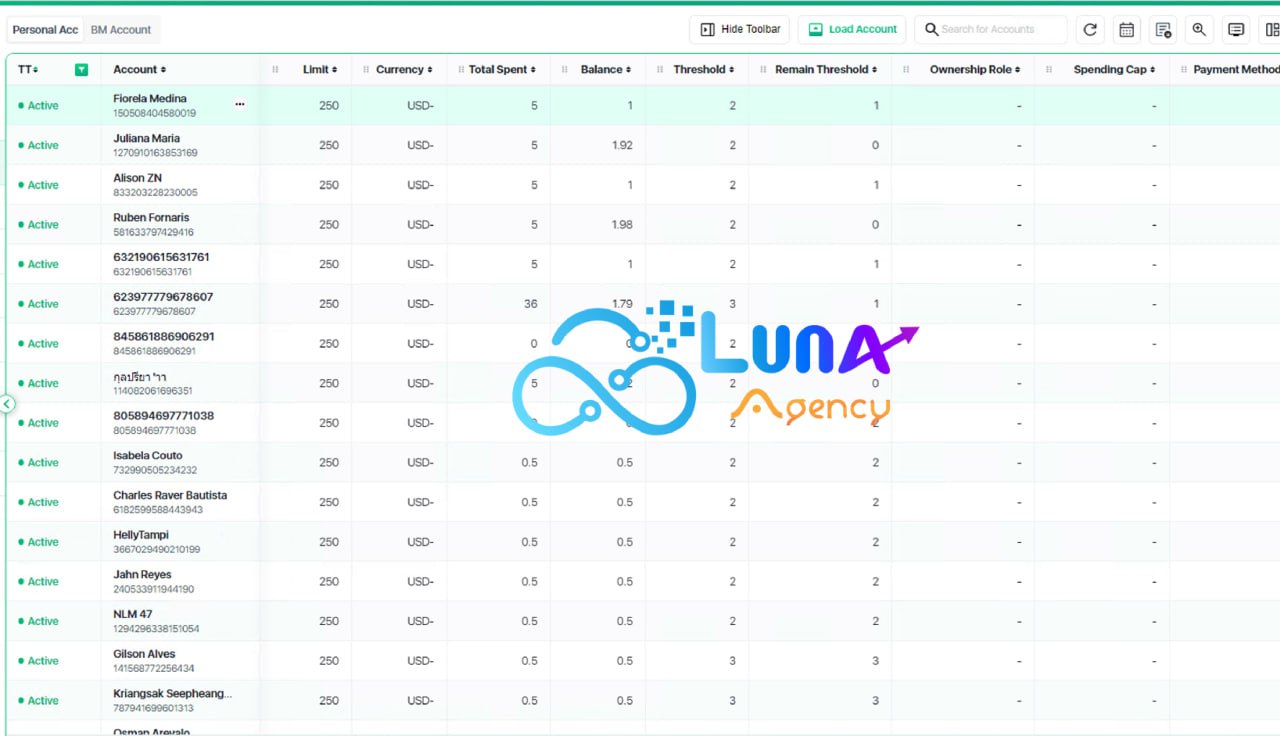Select the Alison ZN account

[x=137, y=178]
